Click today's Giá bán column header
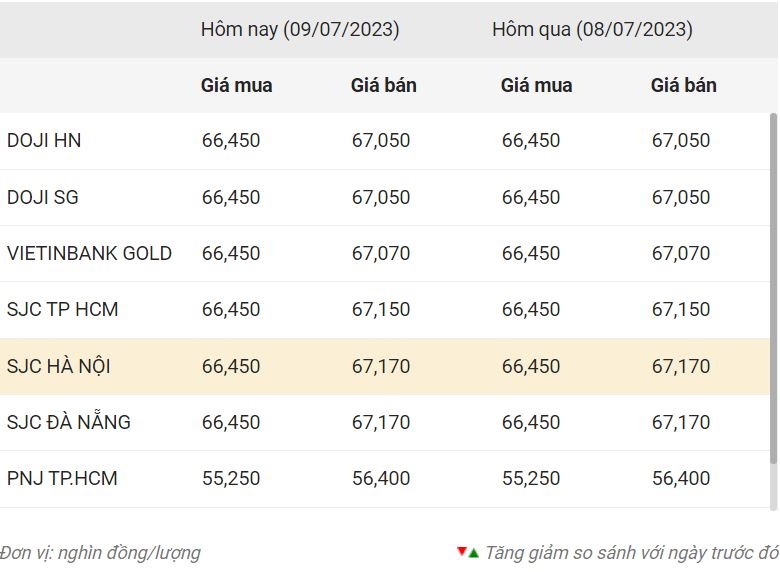The height and width of the screenshot is (572, 780). [x=384, y=86]
